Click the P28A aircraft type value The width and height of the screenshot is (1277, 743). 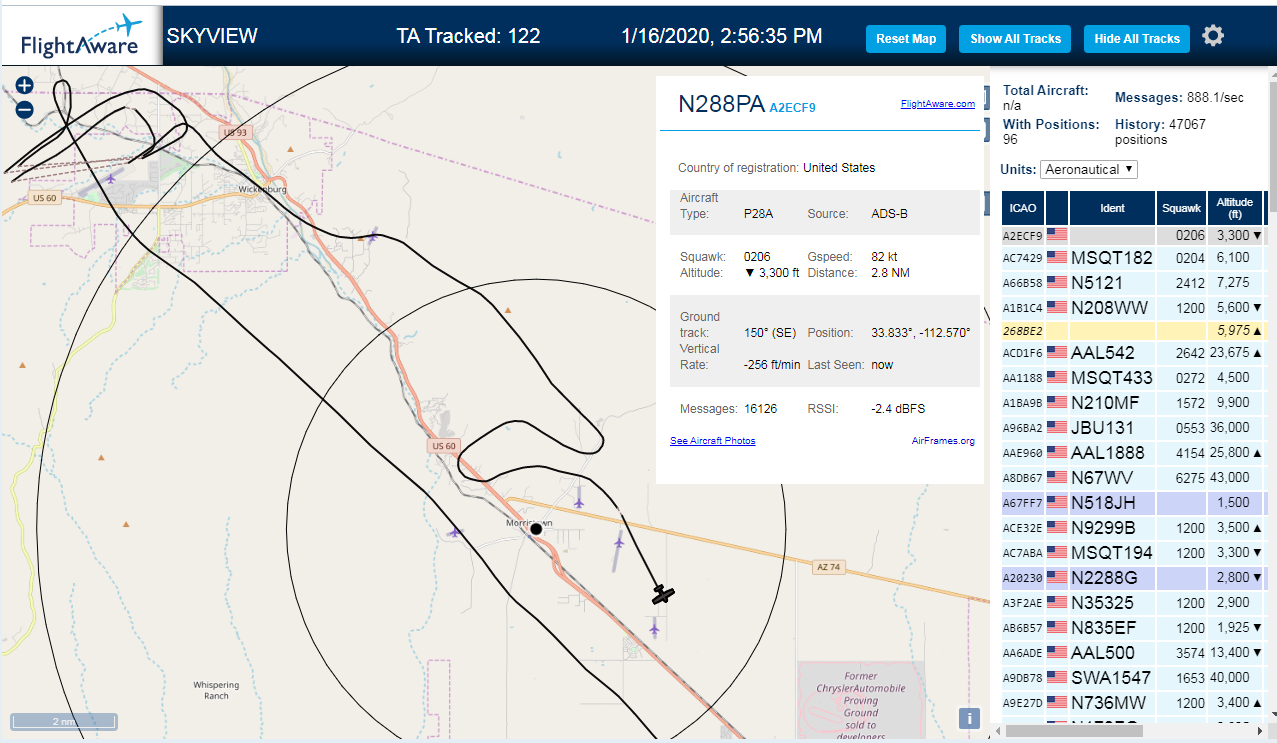(x=759, y=214)
